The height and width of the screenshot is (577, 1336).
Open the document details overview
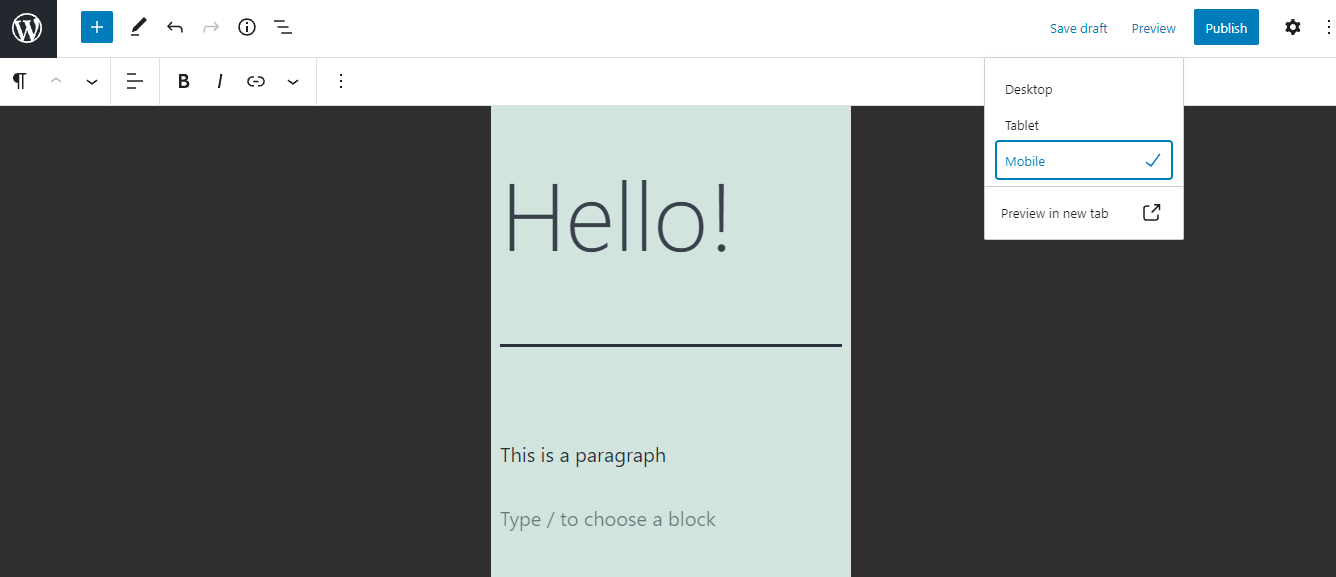[246, 27]
